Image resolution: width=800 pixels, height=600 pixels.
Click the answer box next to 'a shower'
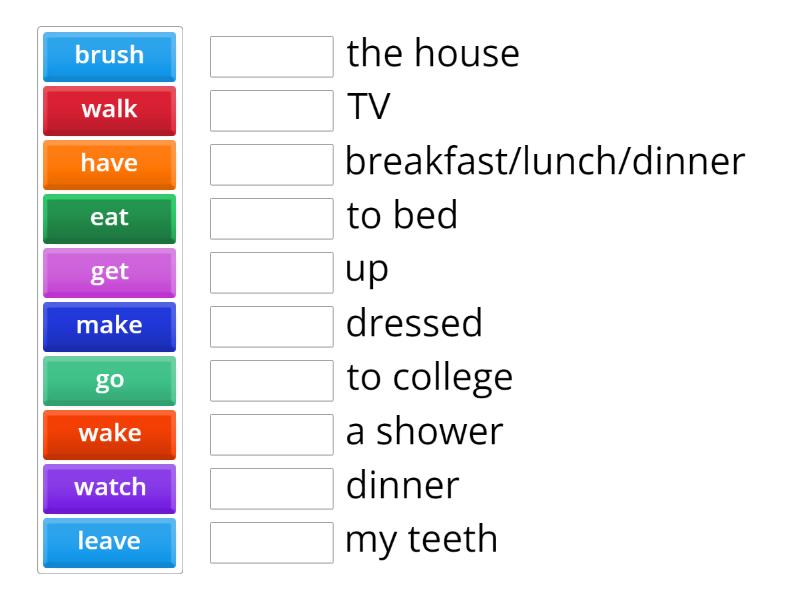pos(271,433)
